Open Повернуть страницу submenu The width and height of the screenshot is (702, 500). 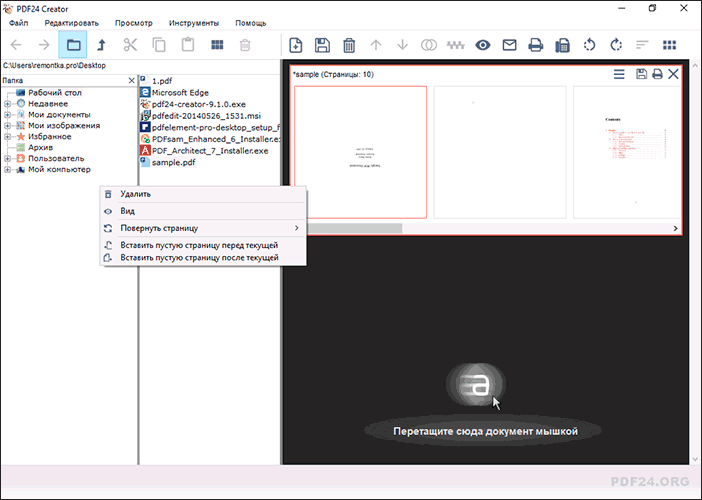(x=203, y=228)
